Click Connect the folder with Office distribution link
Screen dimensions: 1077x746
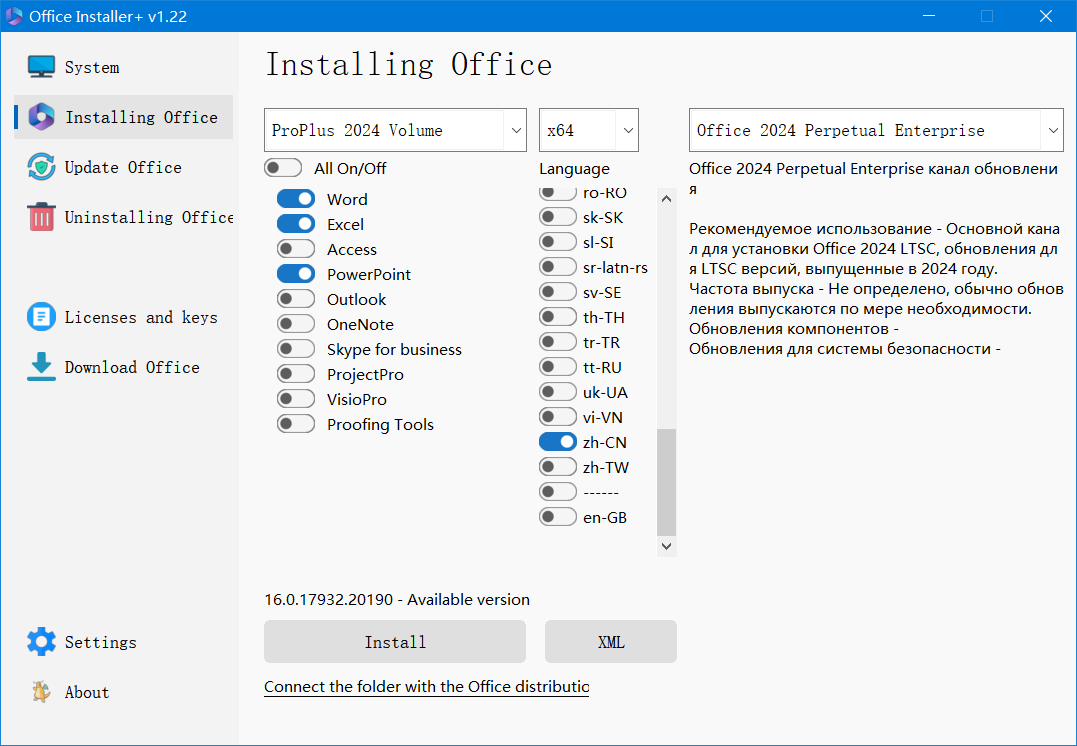427,687
